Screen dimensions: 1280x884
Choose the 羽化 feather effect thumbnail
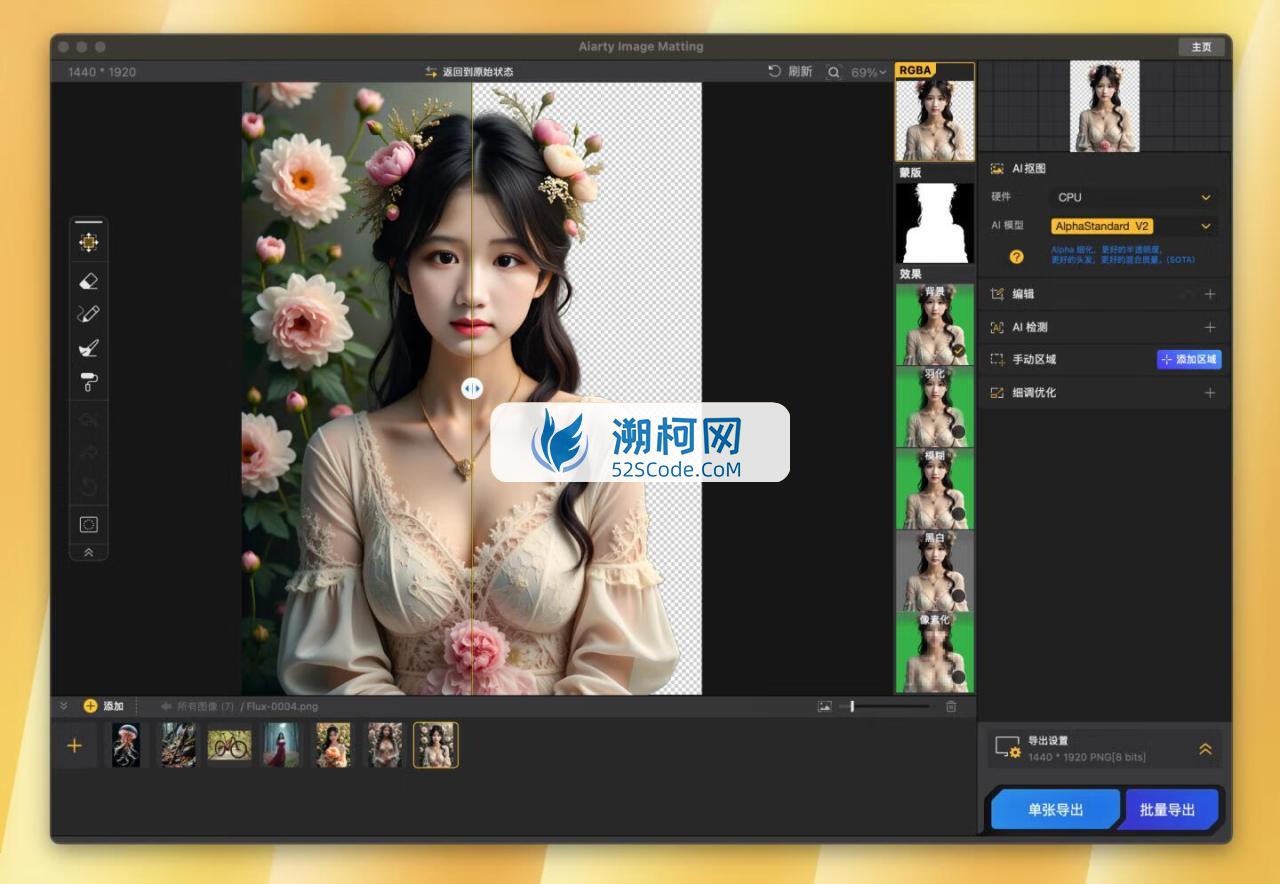tap(934, 406)
